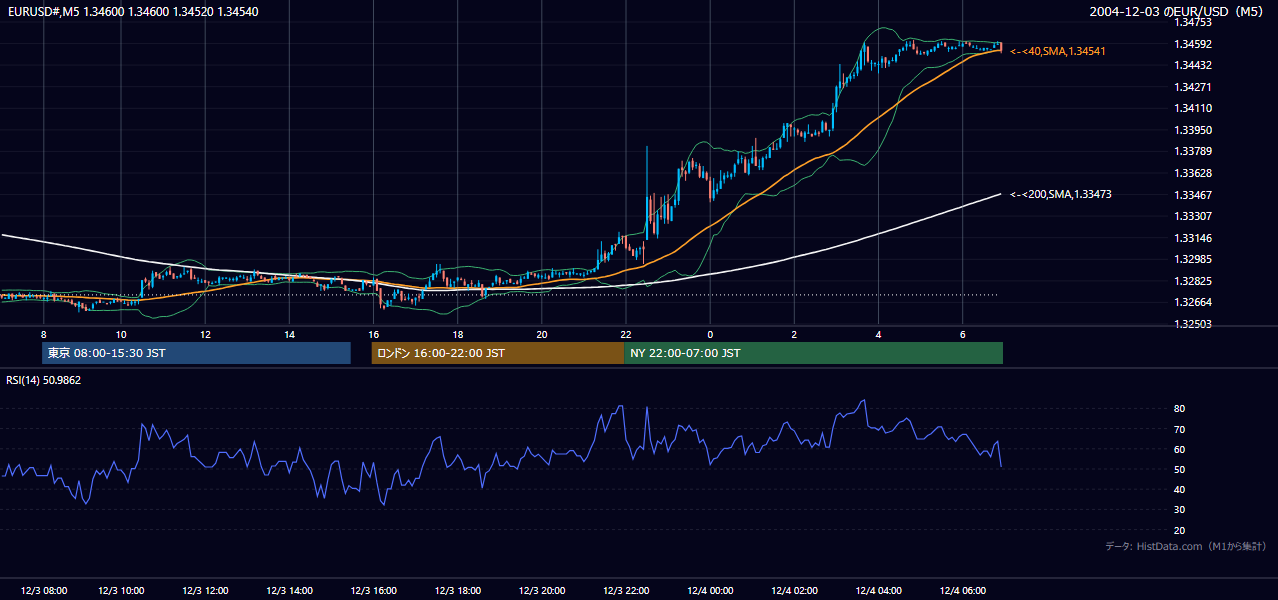Click hour label 2 under price chart
1278x600 pixels.
(x=794, y=334)
